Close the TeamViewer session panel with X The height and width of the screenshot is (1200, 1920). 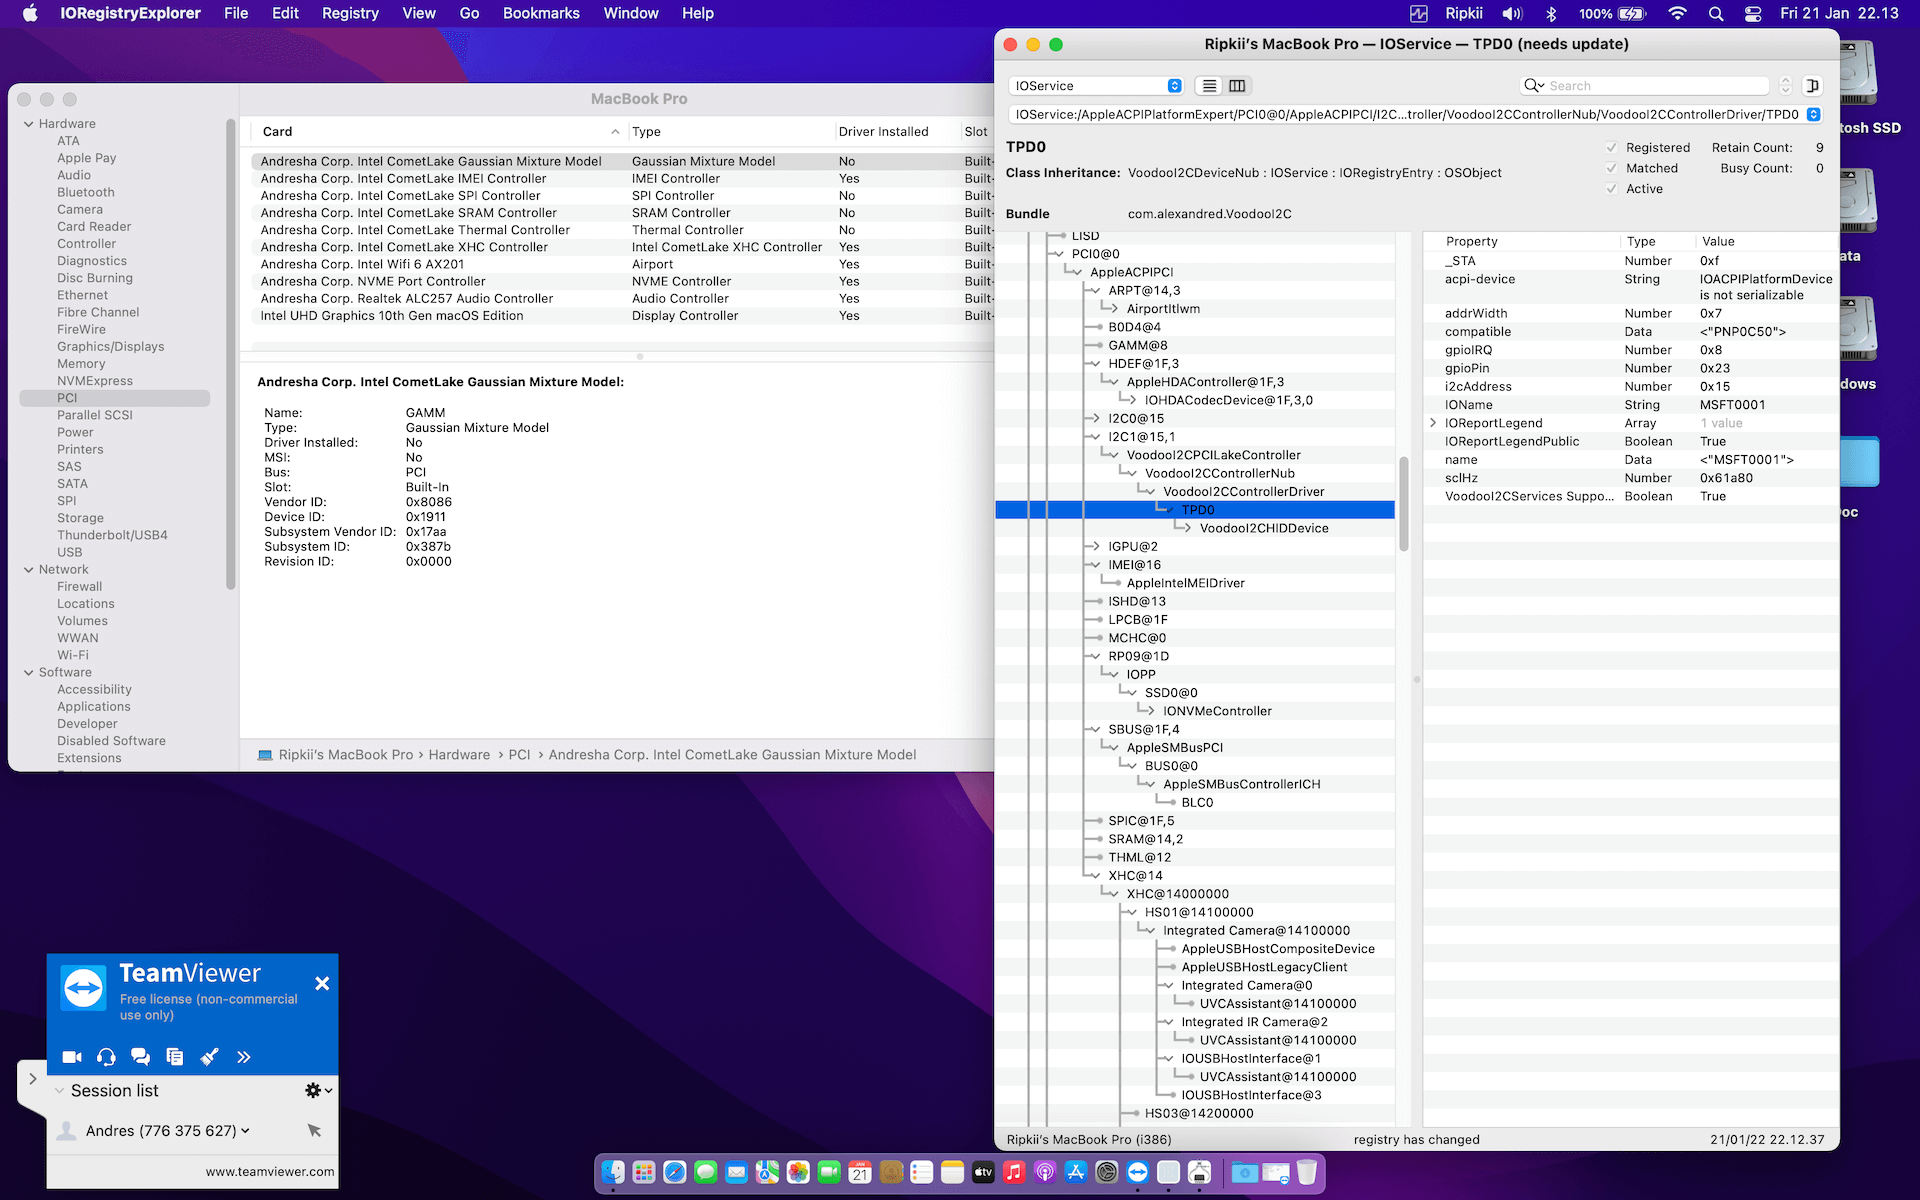[x=322, y=984]
